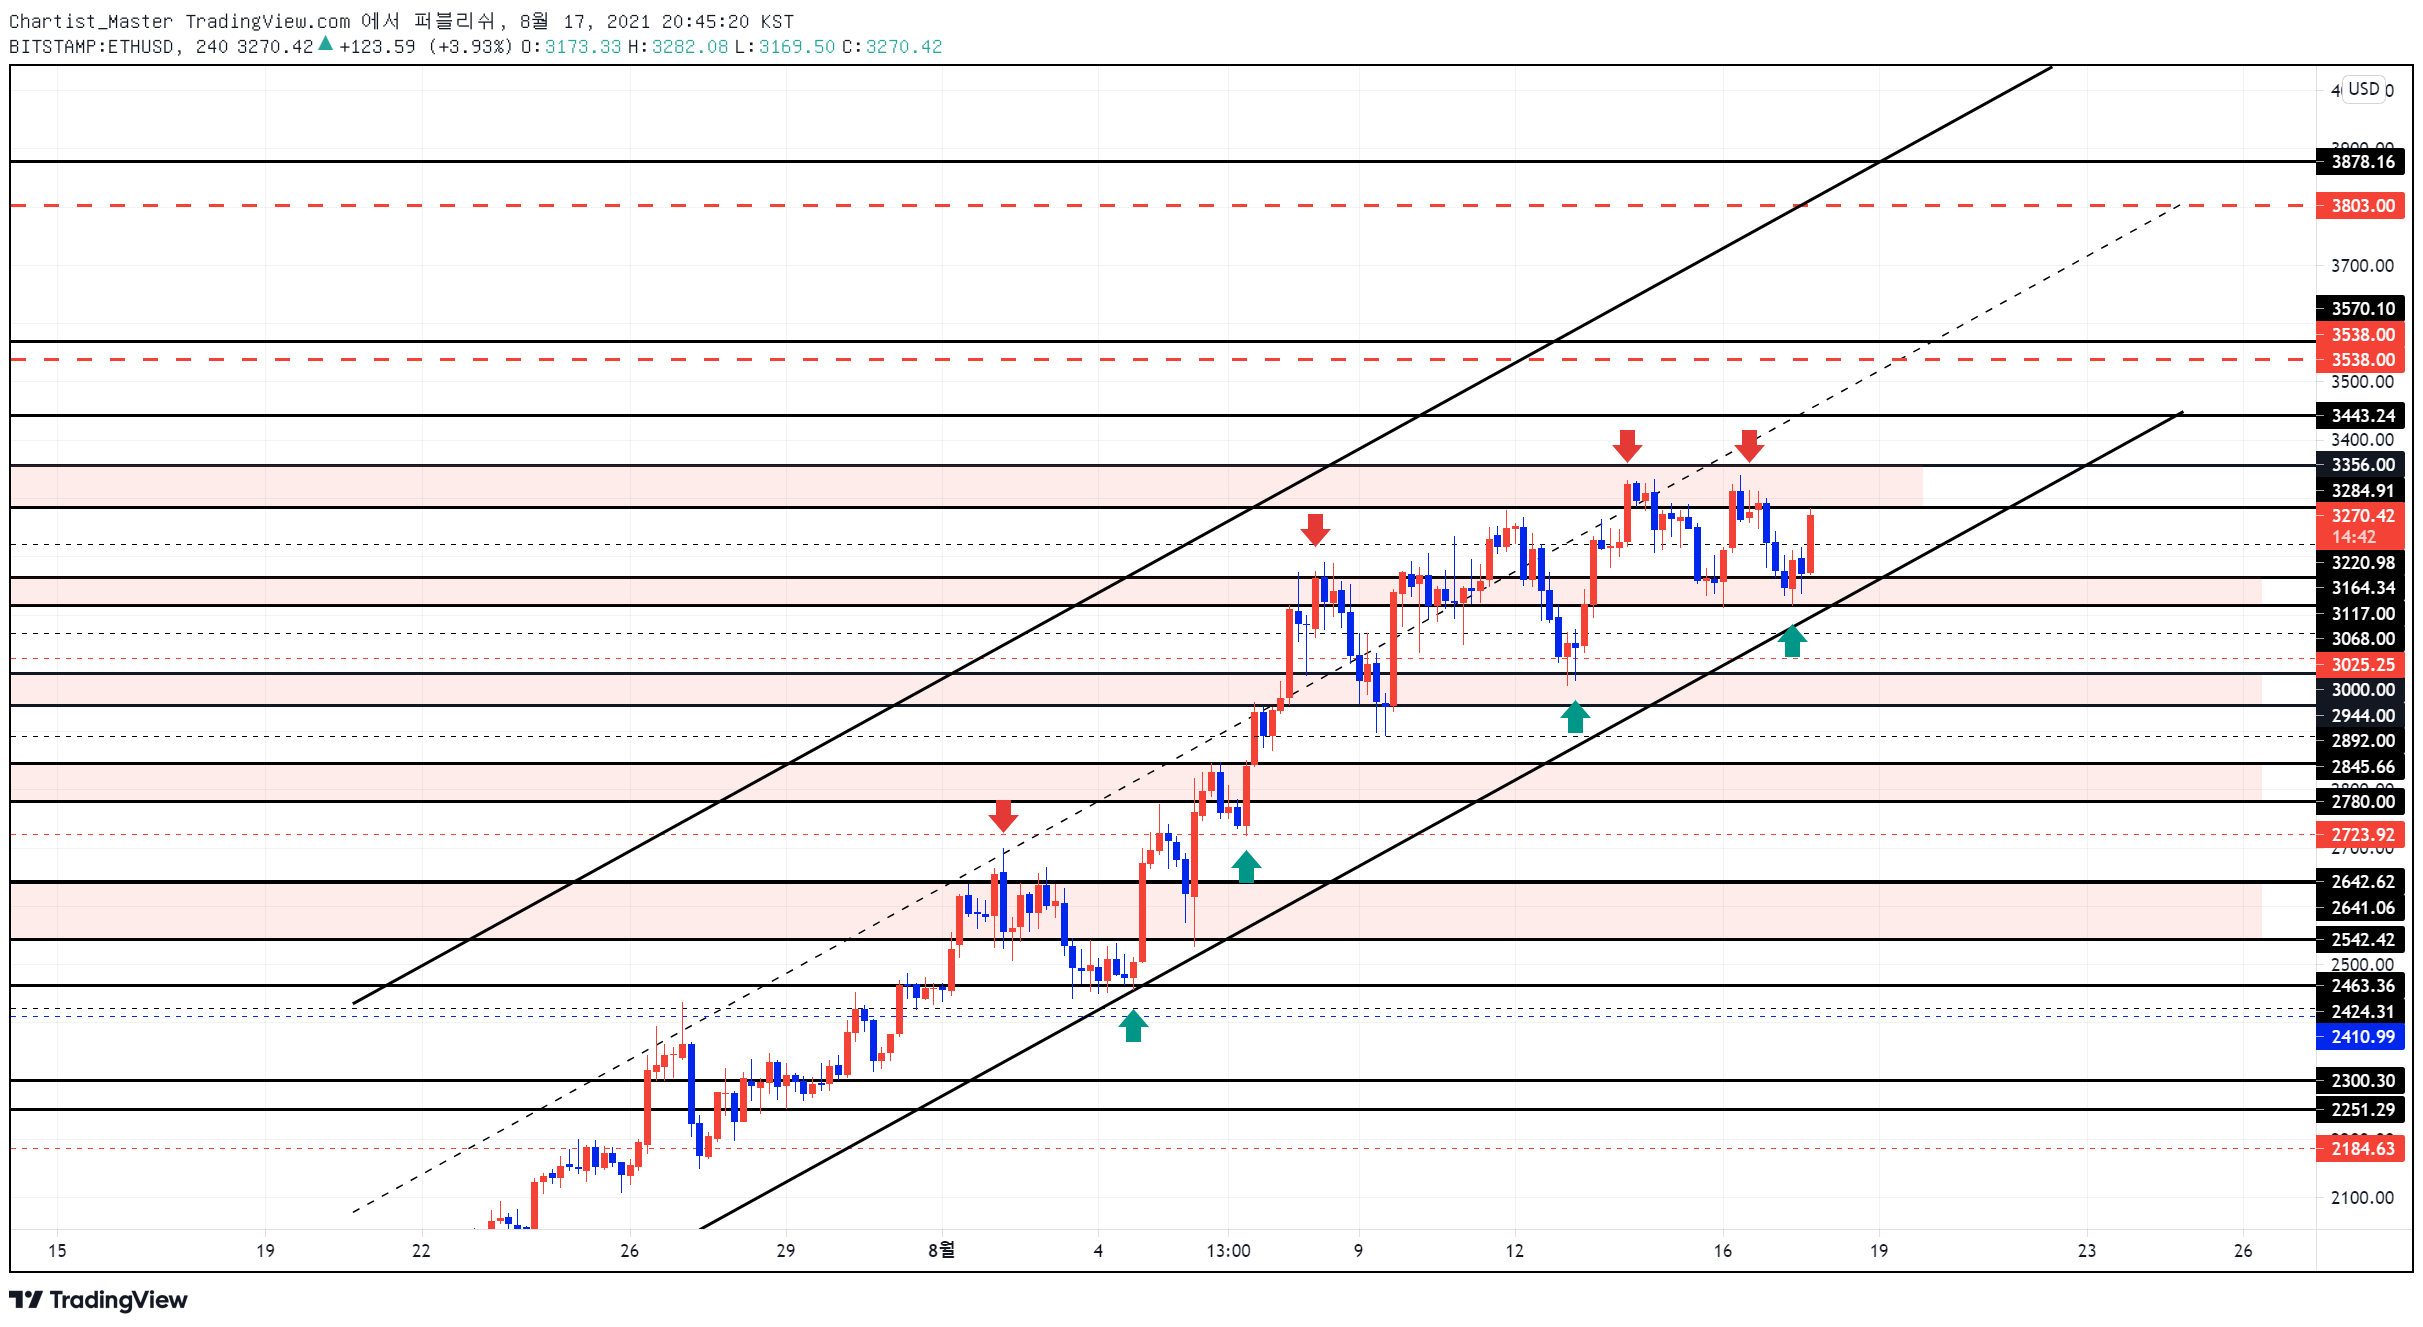2423x1327 pixels.
Task: Select the 3284.91 price label
Action: point(2361,491)
